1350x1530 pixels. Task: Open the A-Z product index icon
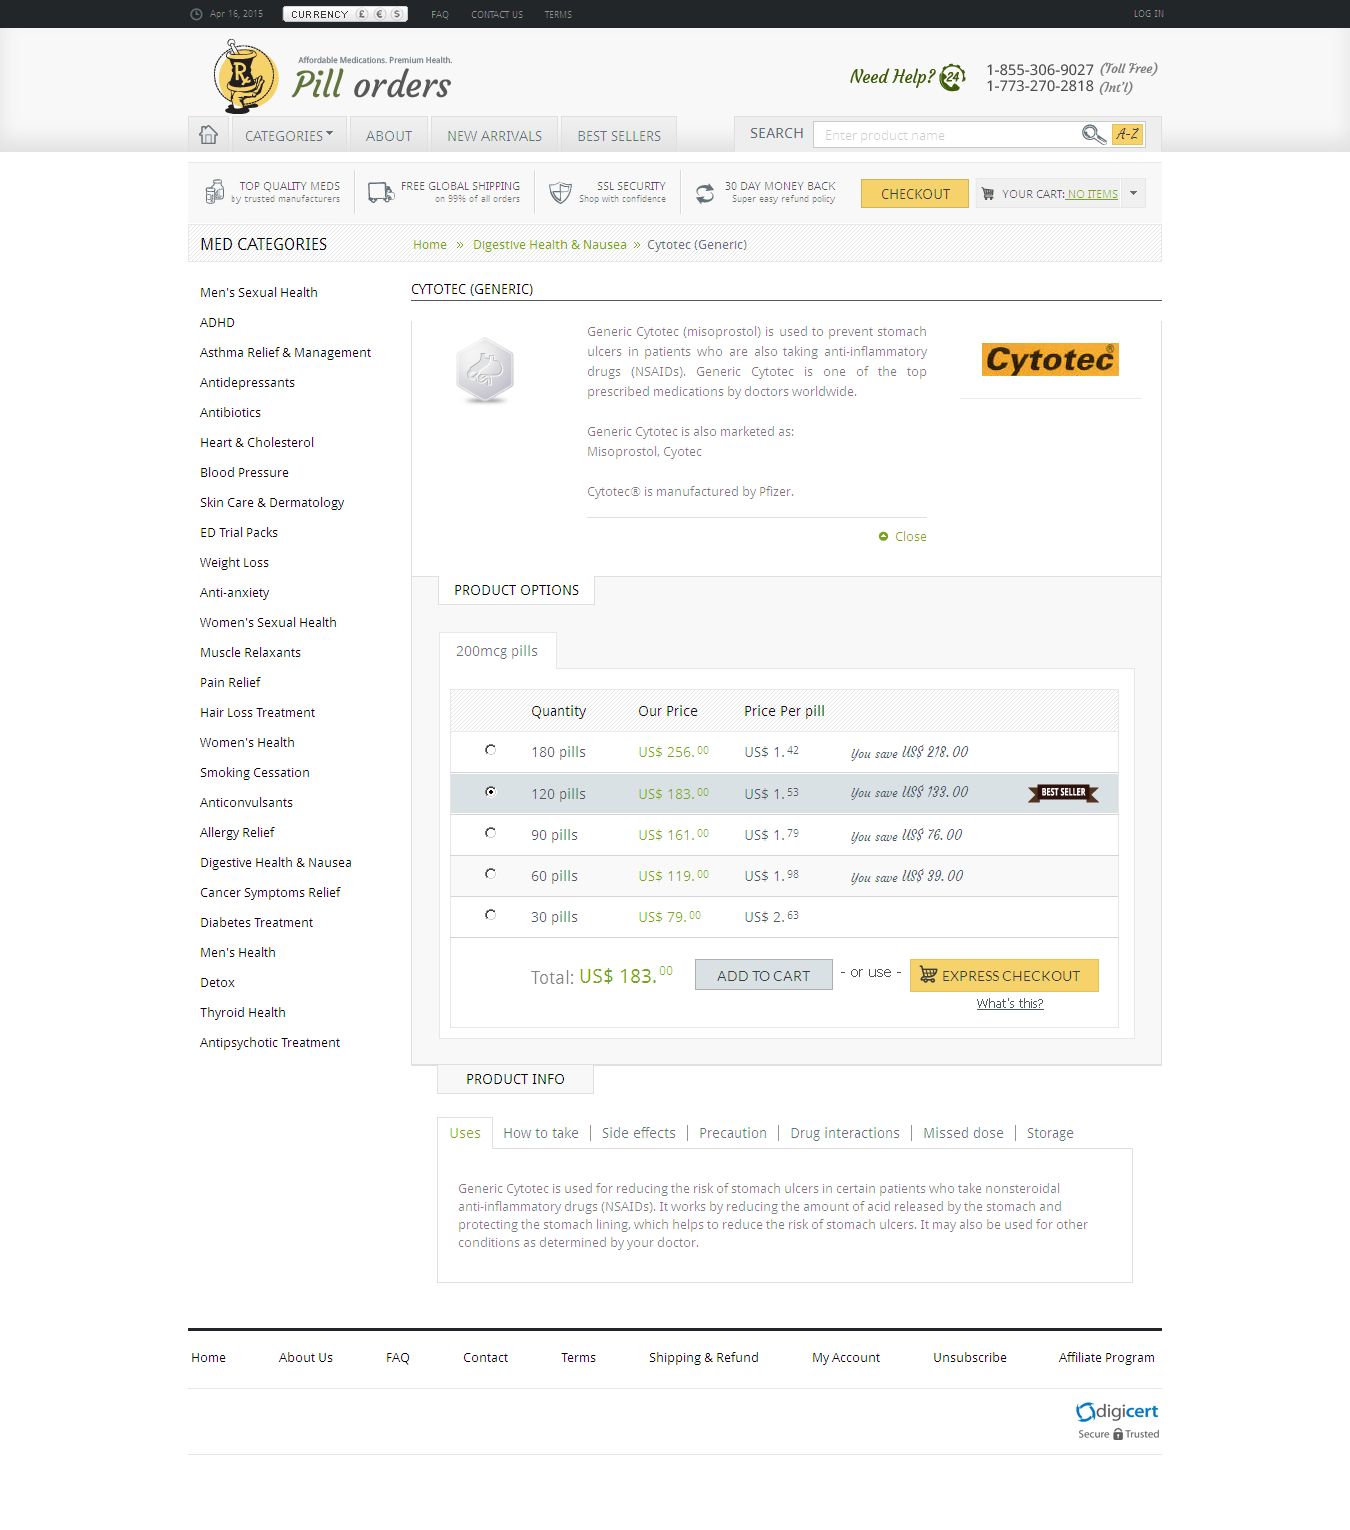(x=1127, y=134)
